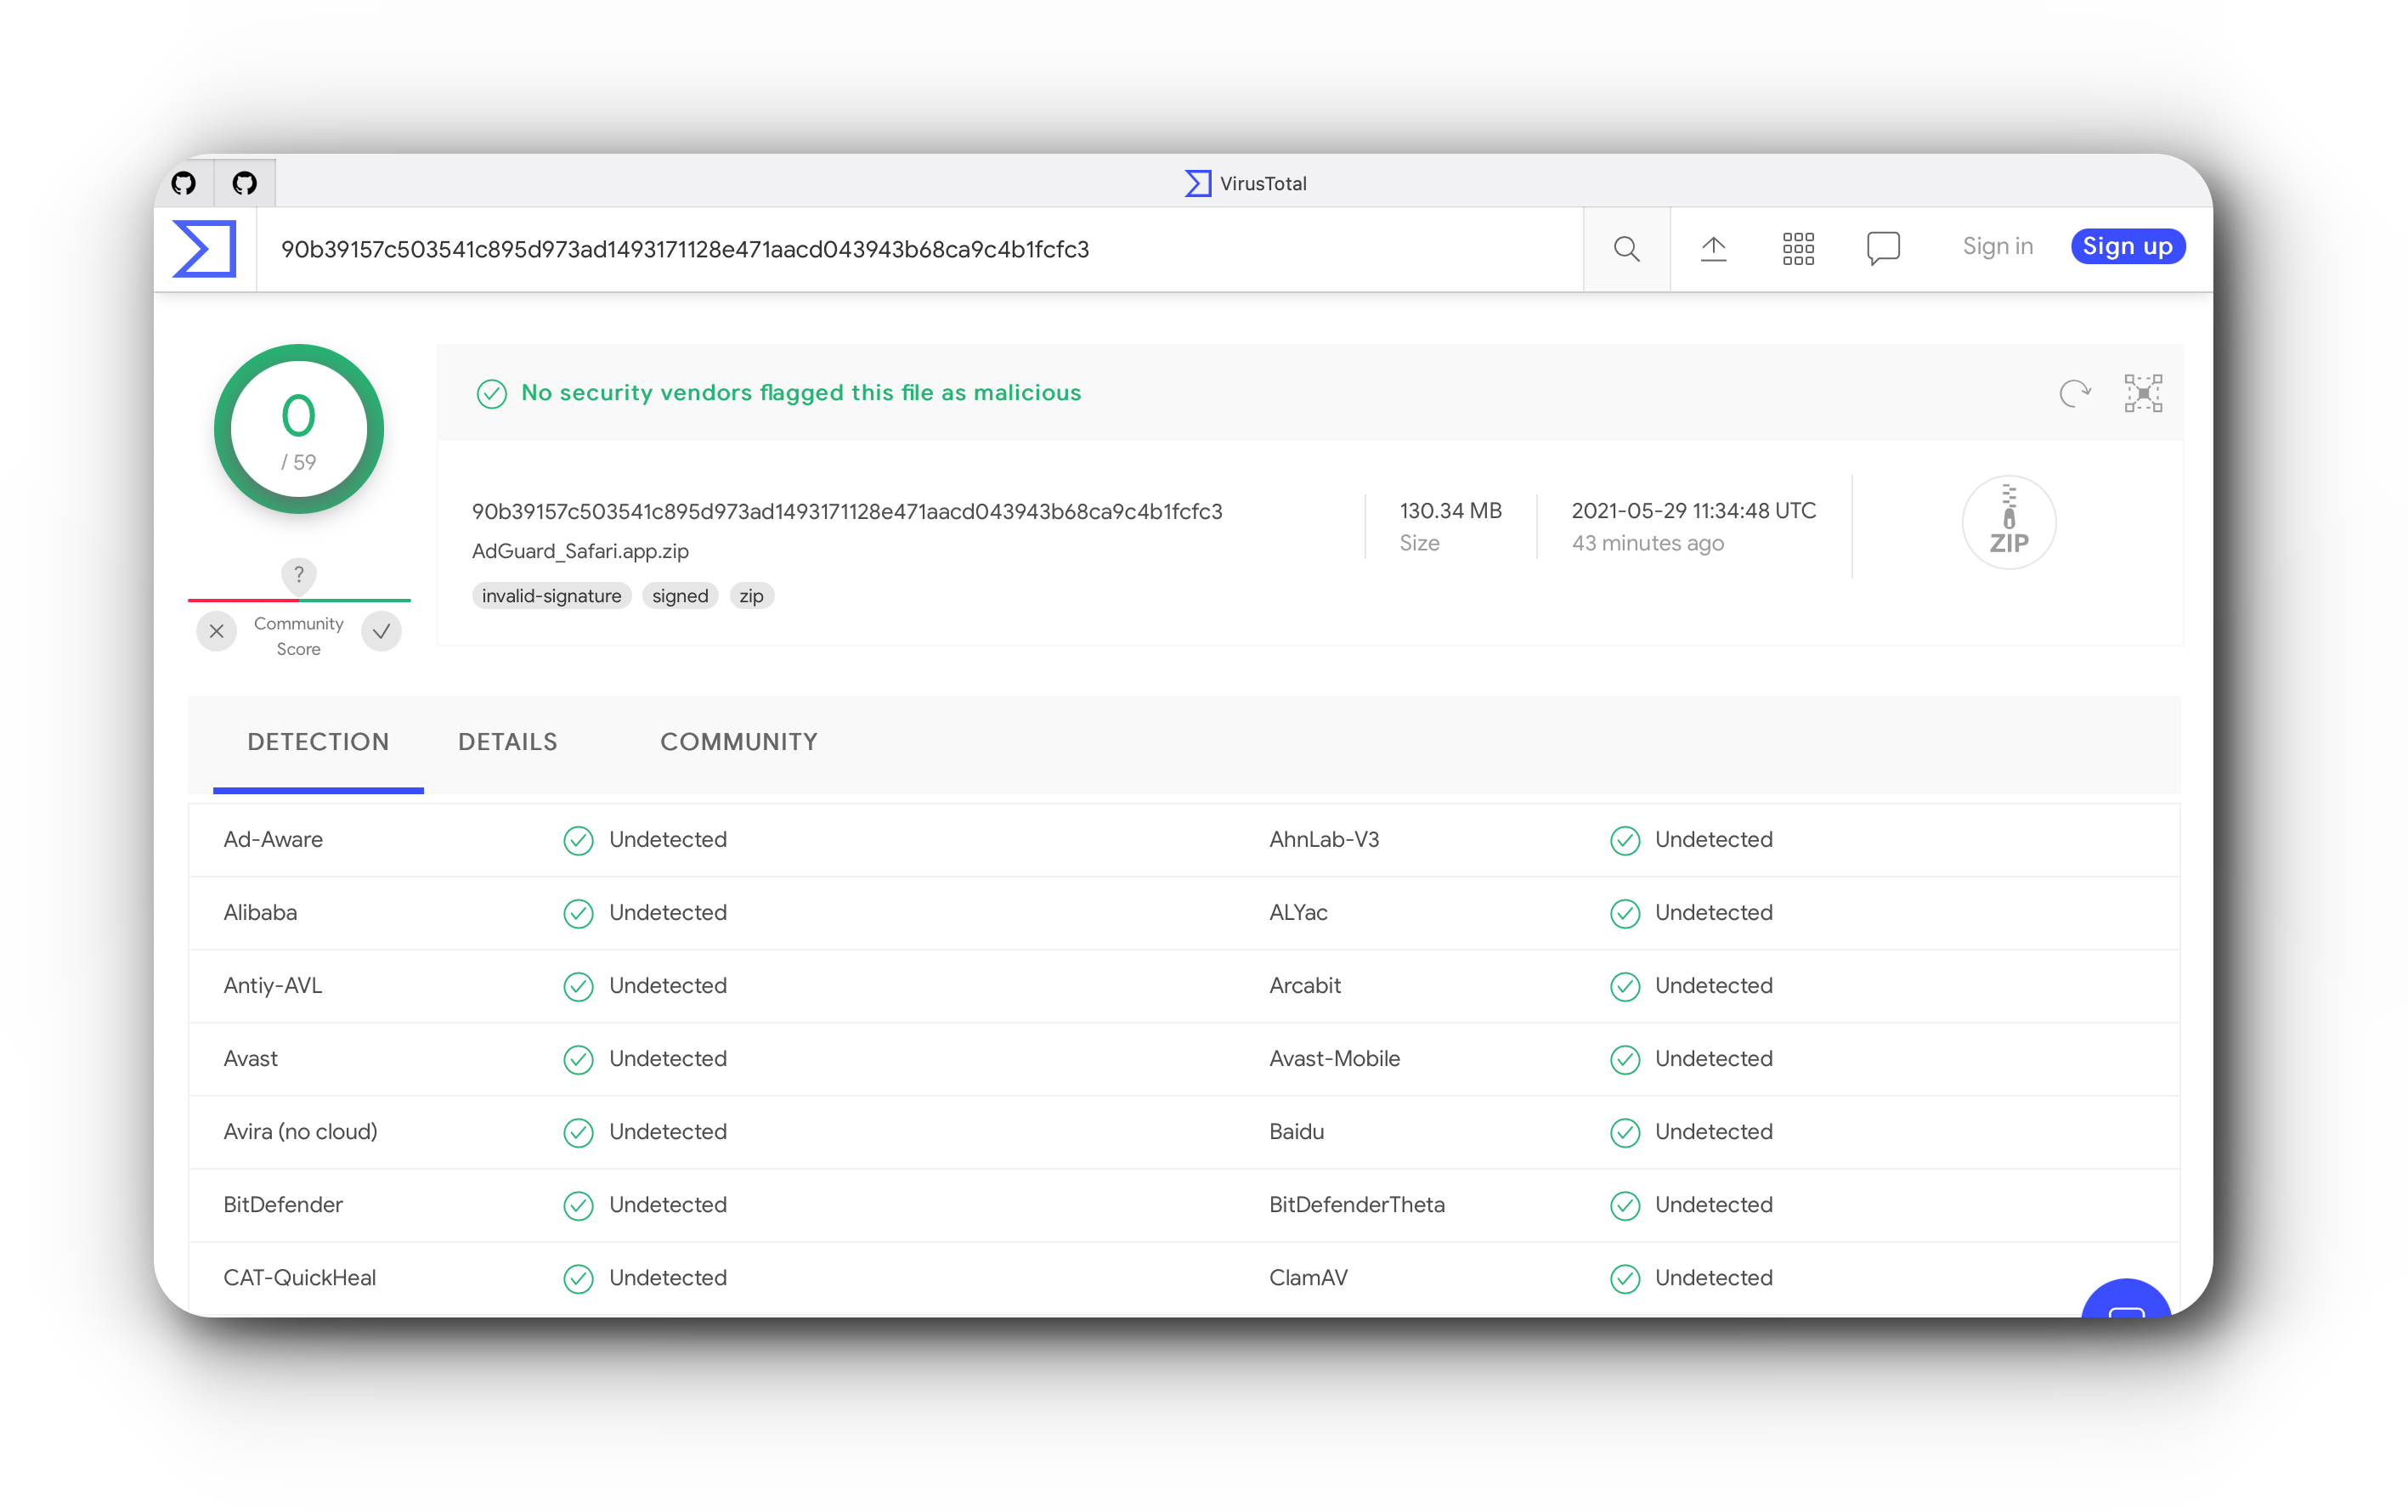2408x1512 pixels.
Task: Click the ALYac undetected check icon
Action: point(1625,914)
